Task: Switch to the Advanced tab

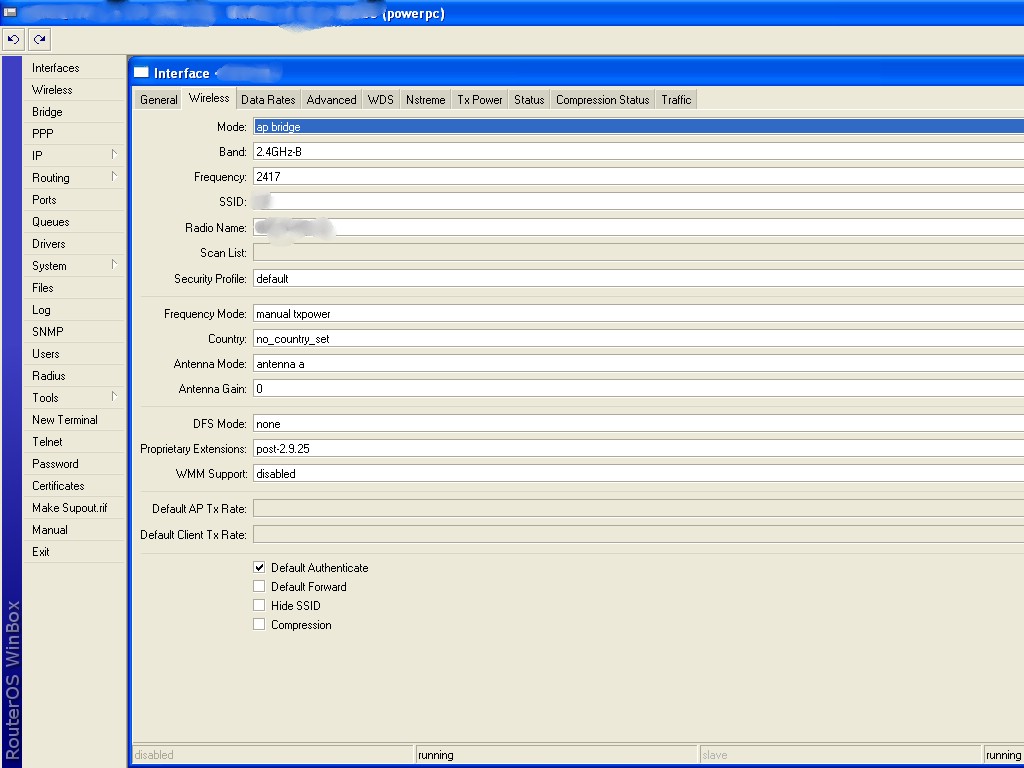Action: (331, 100)
